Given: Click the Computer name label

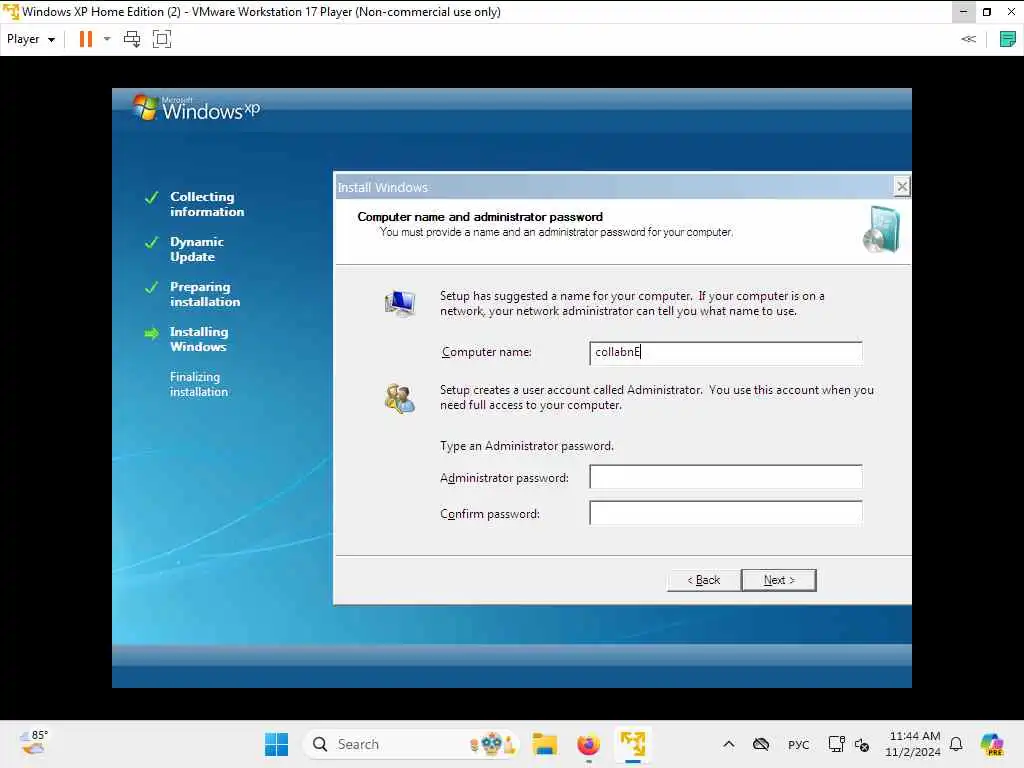Looking at the screenshot, I should (487, 352).
